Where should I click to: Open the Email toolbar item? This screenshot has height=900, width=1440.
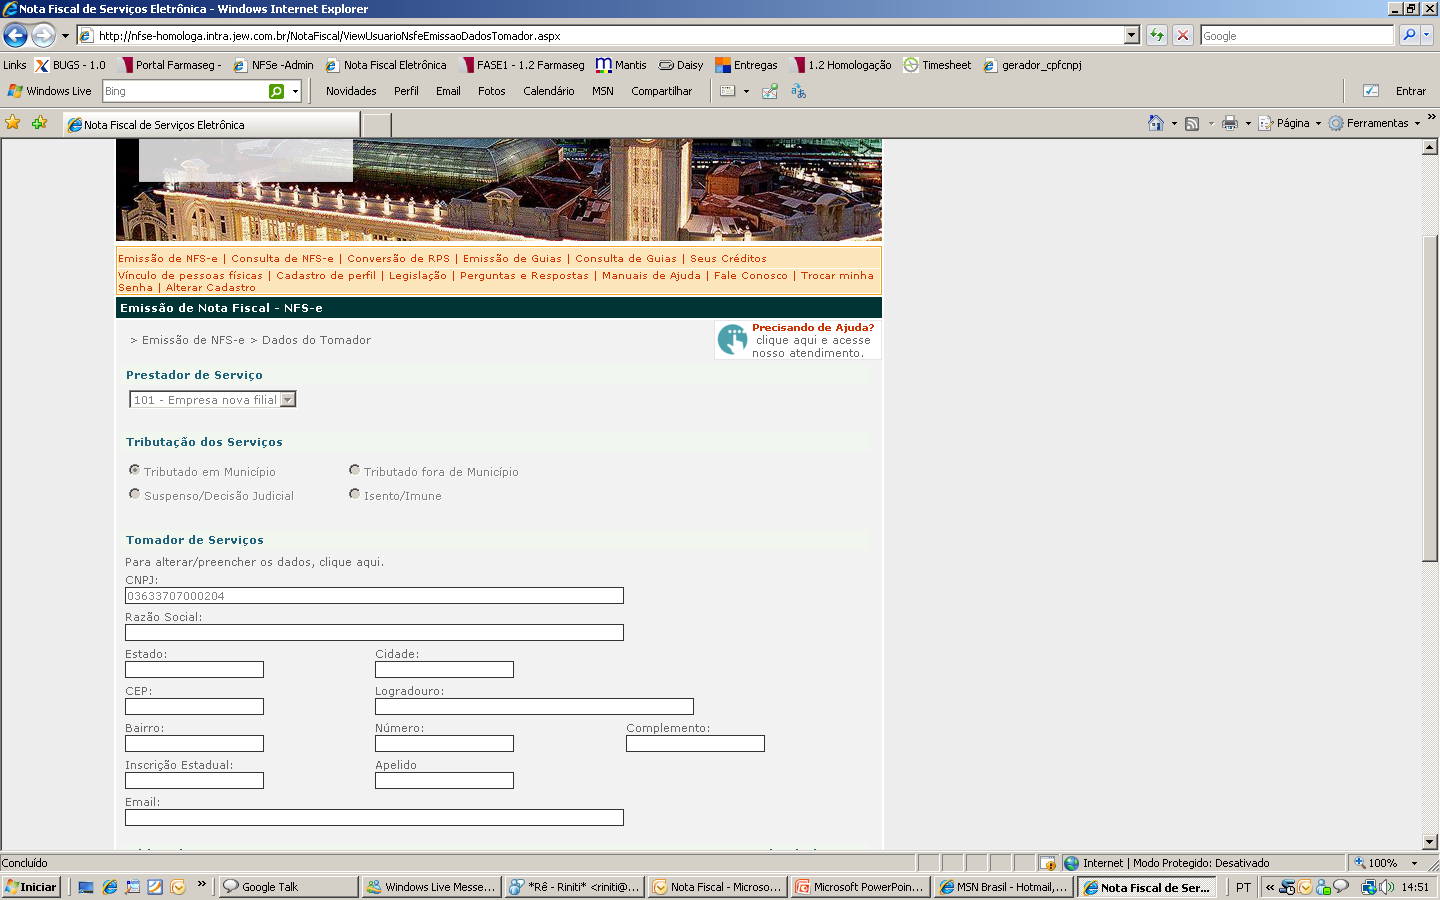pyautogui.click(x=448, y=91)
